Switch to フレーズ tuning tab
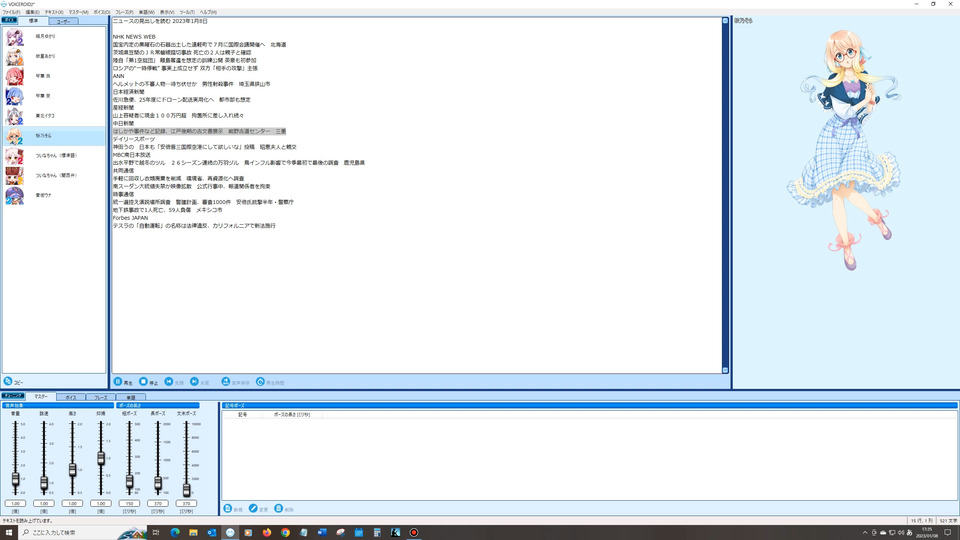The image size is (960, 540). coord(101,397)
